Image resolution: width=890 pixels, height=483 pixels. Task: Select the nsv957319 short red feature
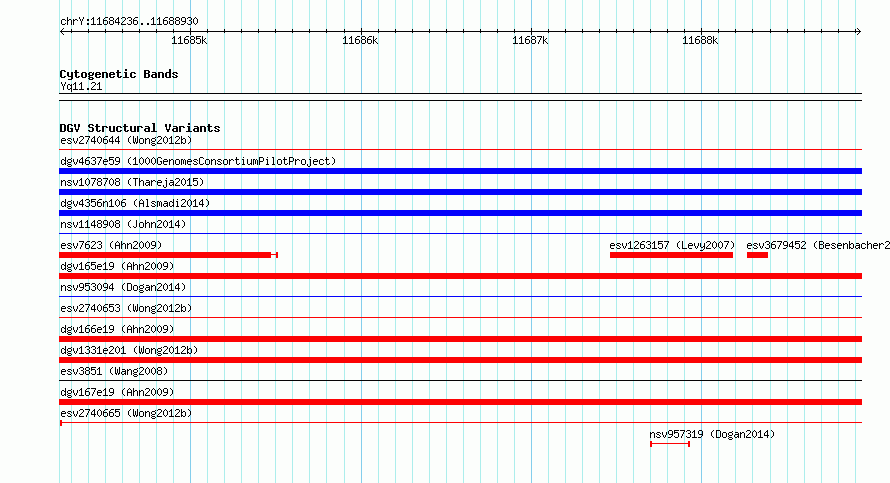[x=670, y=444]
